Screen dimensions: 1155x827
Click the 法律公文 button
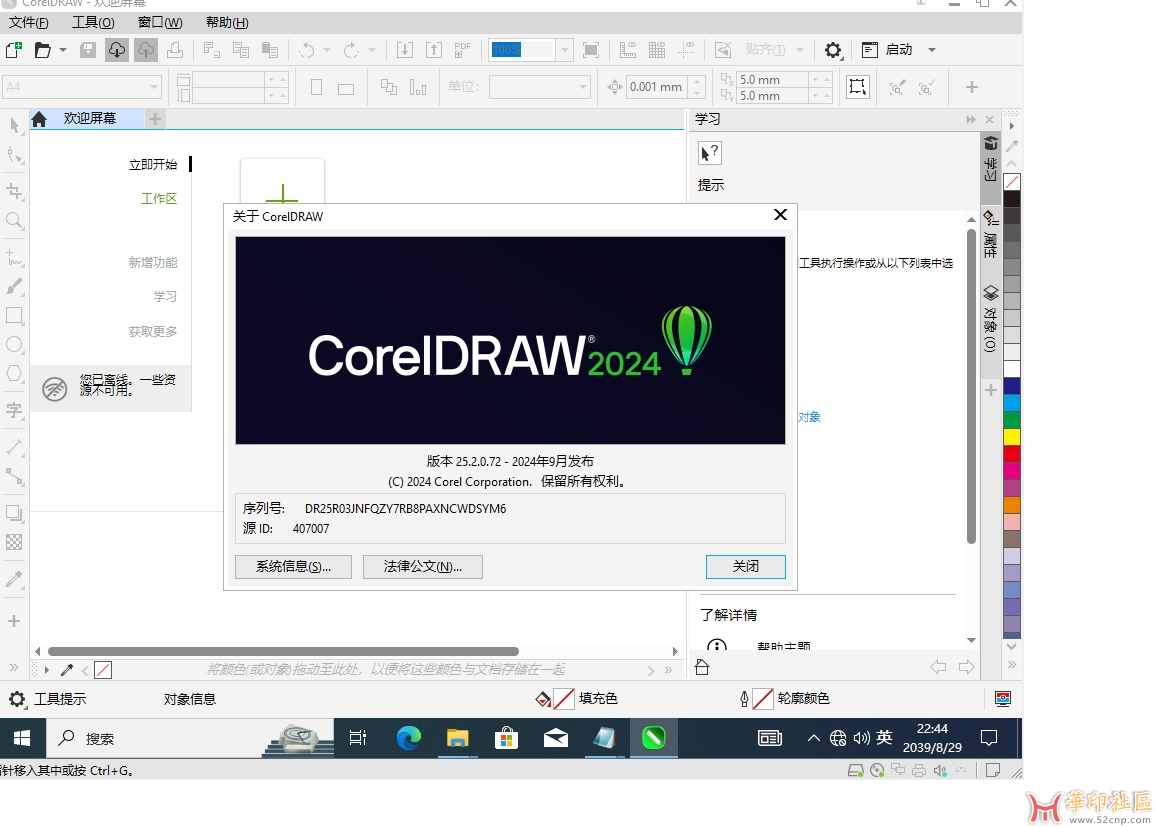tap(423, 566)
